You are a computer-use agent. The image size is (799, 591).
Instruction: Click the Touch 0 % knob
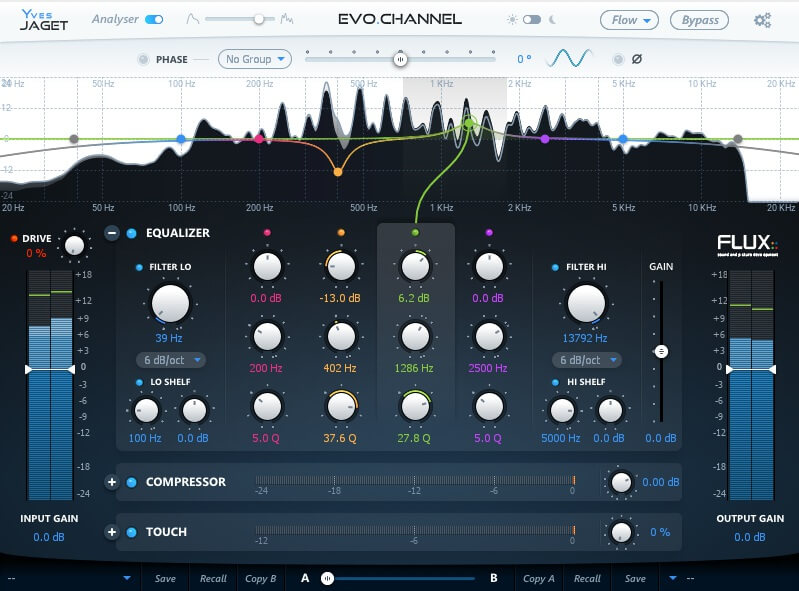click(621, 532)
